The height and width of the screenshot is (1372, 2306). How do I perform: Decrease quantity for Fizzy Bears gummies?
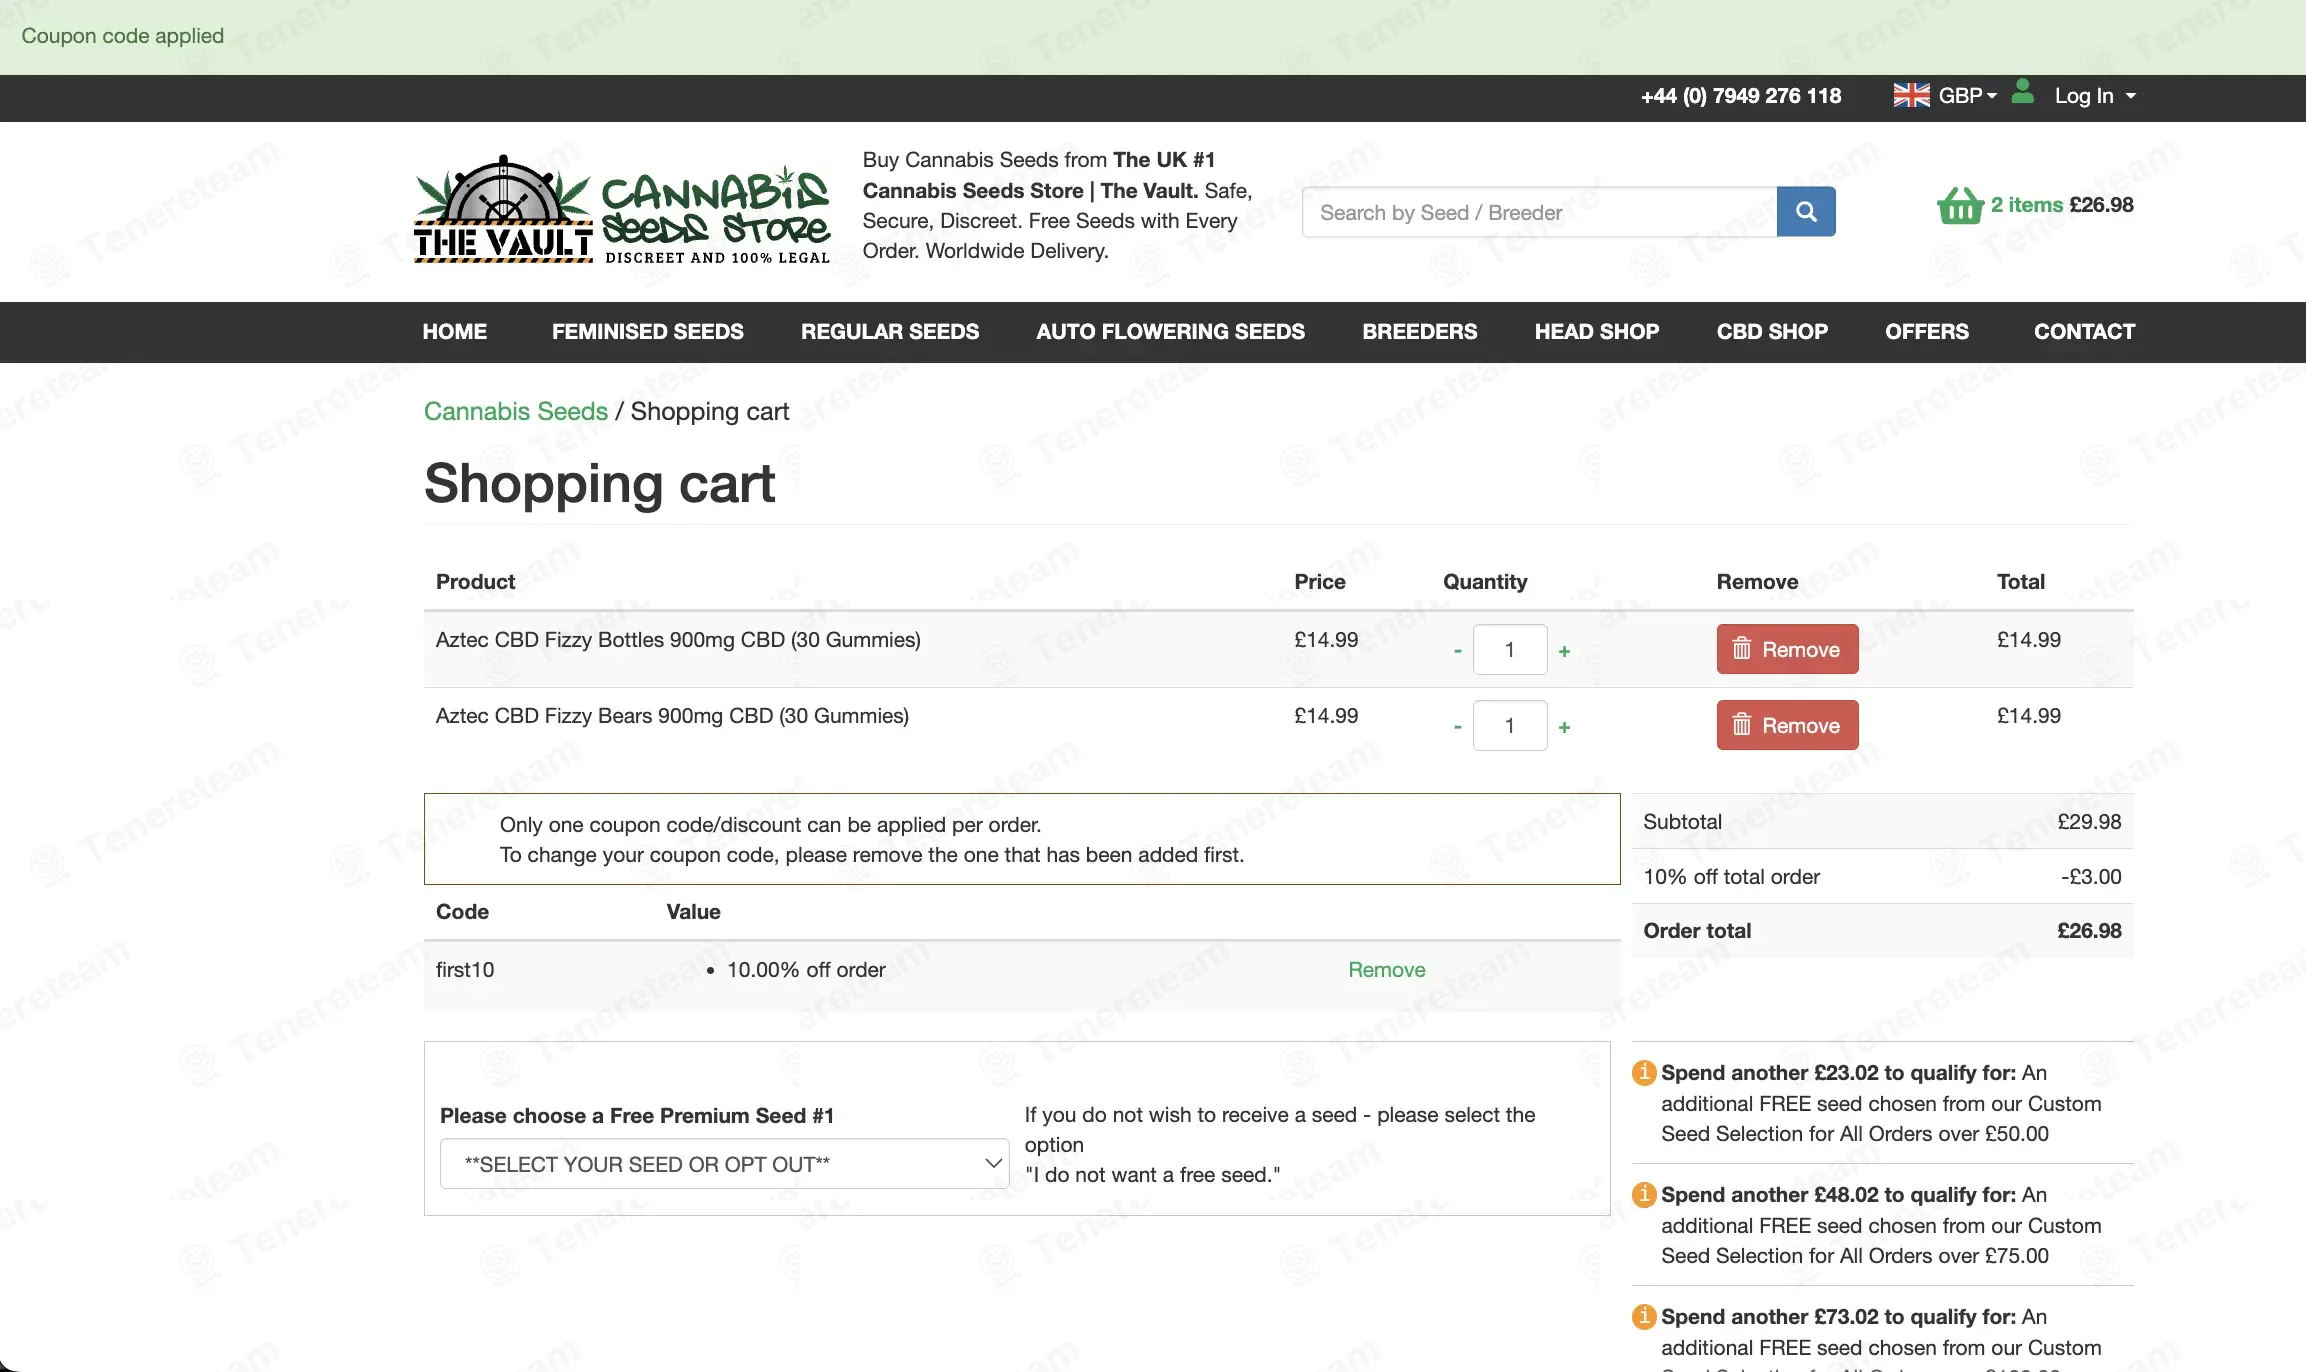point(1458,727)
